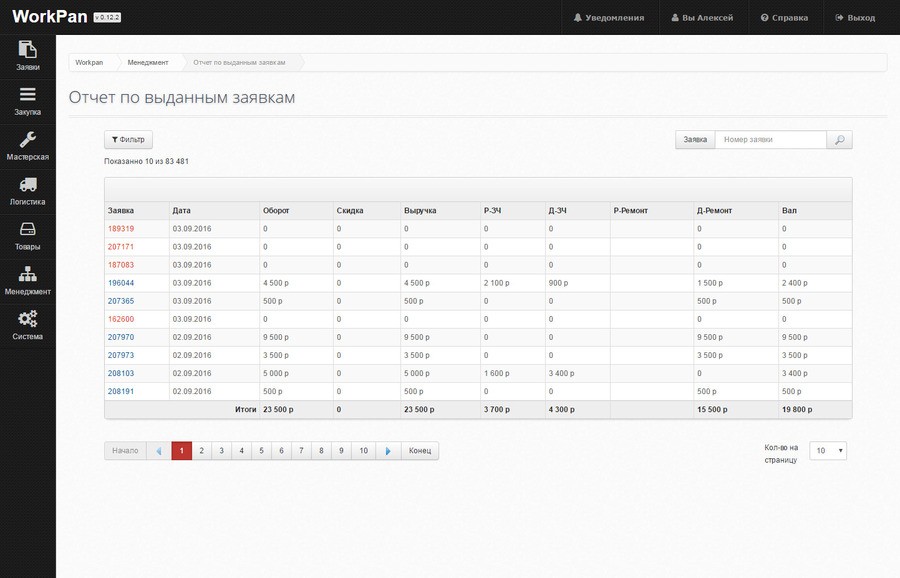Click the version badge v0.12.2
The height and width of the screenshot is (578, 900).
pos(107,18)
